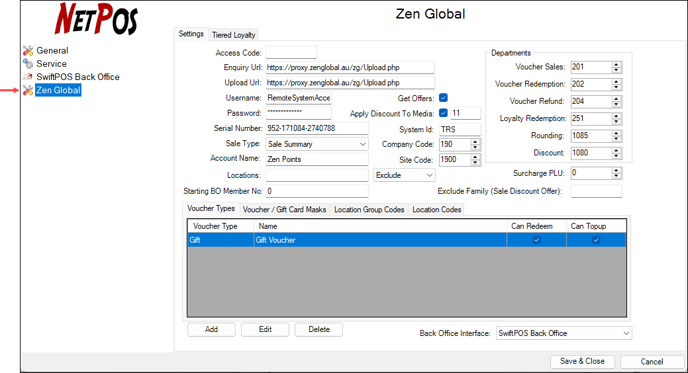
Task: Click Save & Close
Action: [582, 361]
